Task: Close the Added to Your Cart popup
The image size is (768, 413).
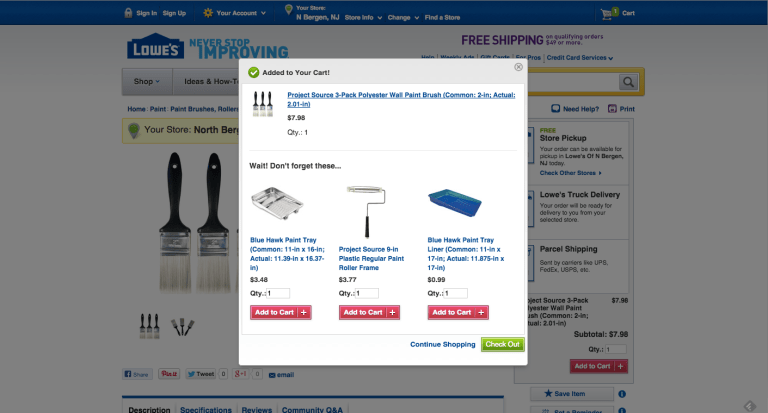Action: [518, 67]
